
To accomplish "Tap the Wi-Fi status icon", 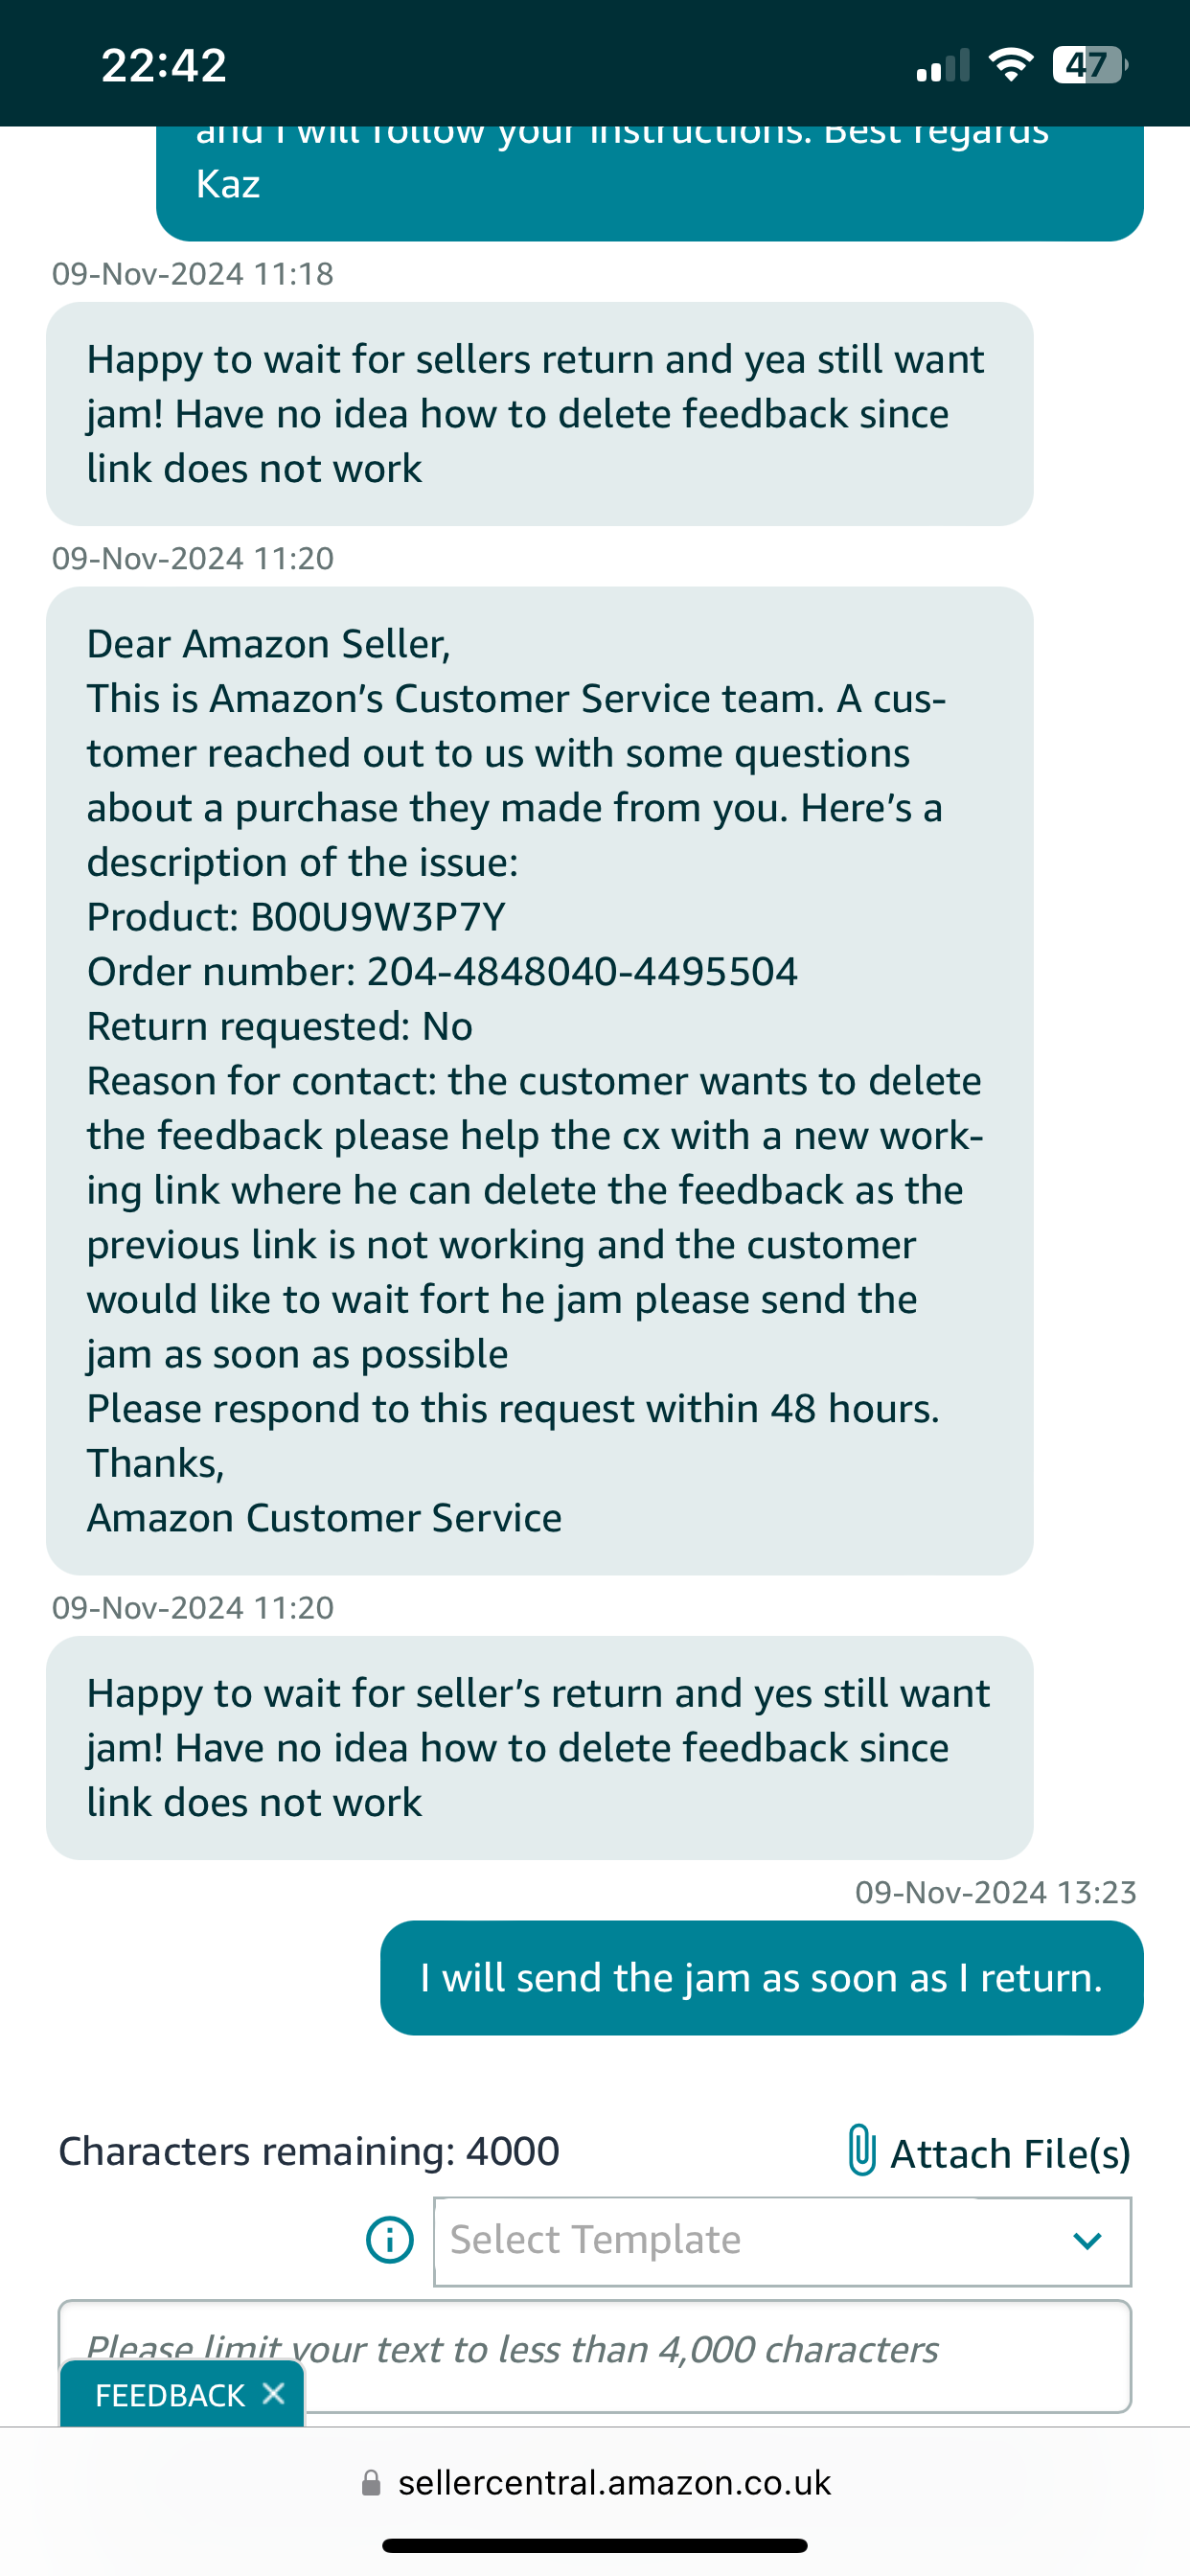I will click(x=1010, y=65).
